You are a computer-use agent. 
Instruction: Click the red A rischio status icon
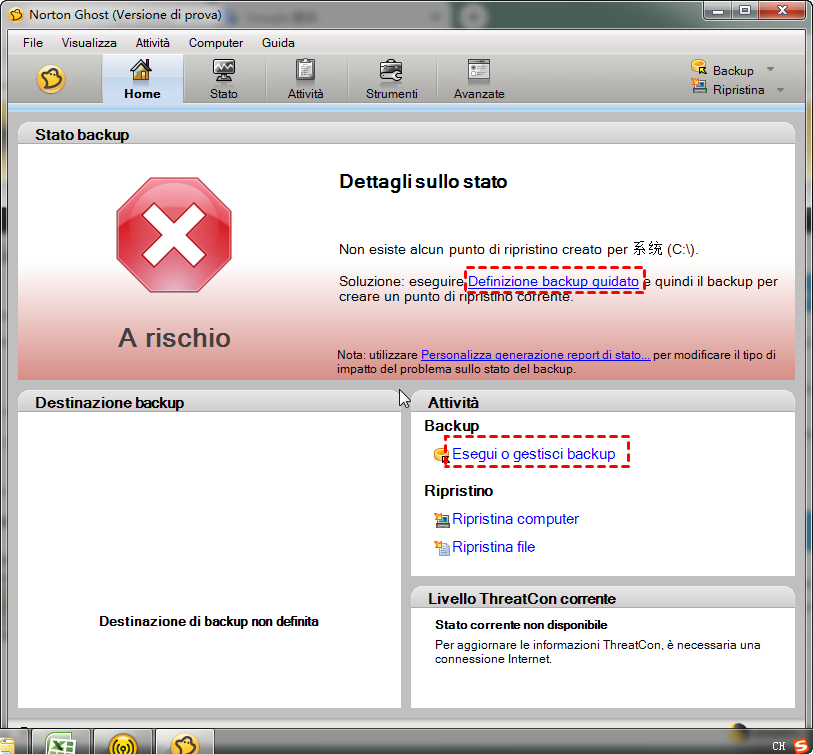tap(174, 235)
